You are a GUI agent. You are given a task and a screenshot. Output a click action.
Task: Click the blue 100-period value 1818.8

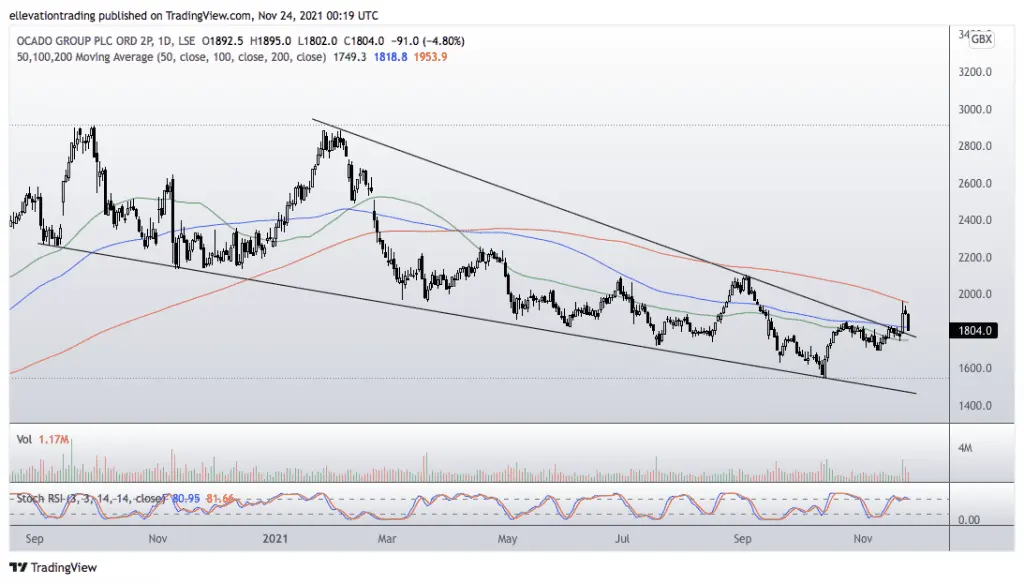click(x=391, y=57)
